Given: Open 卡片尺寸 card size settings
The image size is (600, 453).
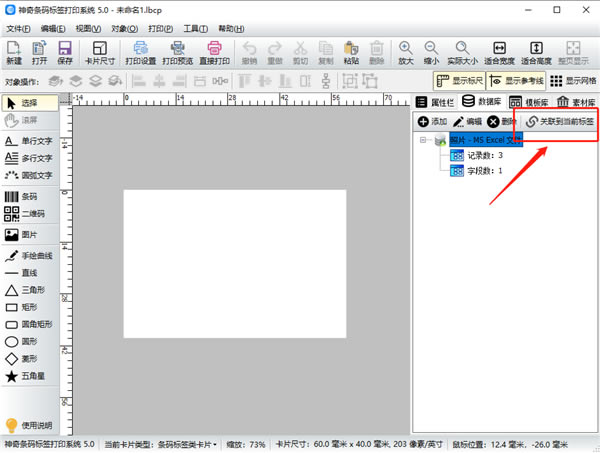Looking at the screenshot, I should click(x=98, y=52).
